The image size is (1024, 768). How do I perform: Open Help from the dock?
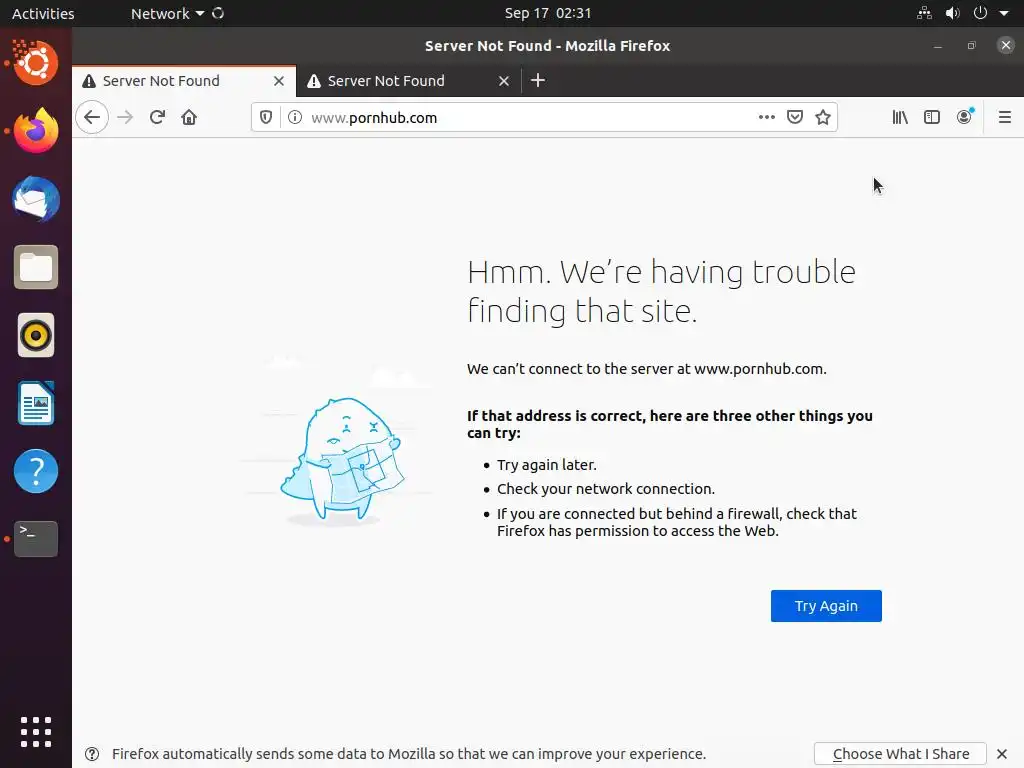36,471
